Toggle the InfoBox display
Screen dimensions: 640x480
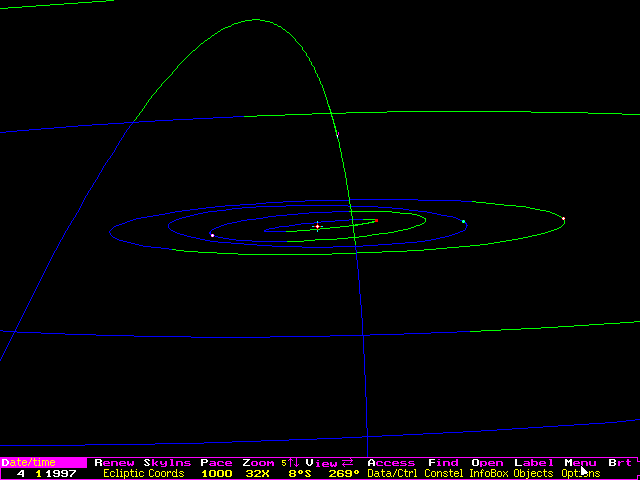pyautogui.click(x=489, y=473)
